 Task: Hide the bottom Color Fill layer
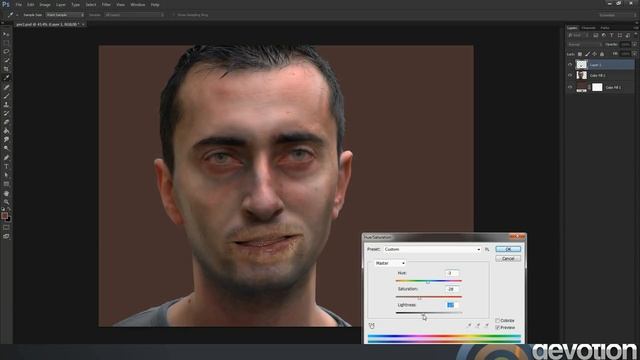[x=570, y=87]
